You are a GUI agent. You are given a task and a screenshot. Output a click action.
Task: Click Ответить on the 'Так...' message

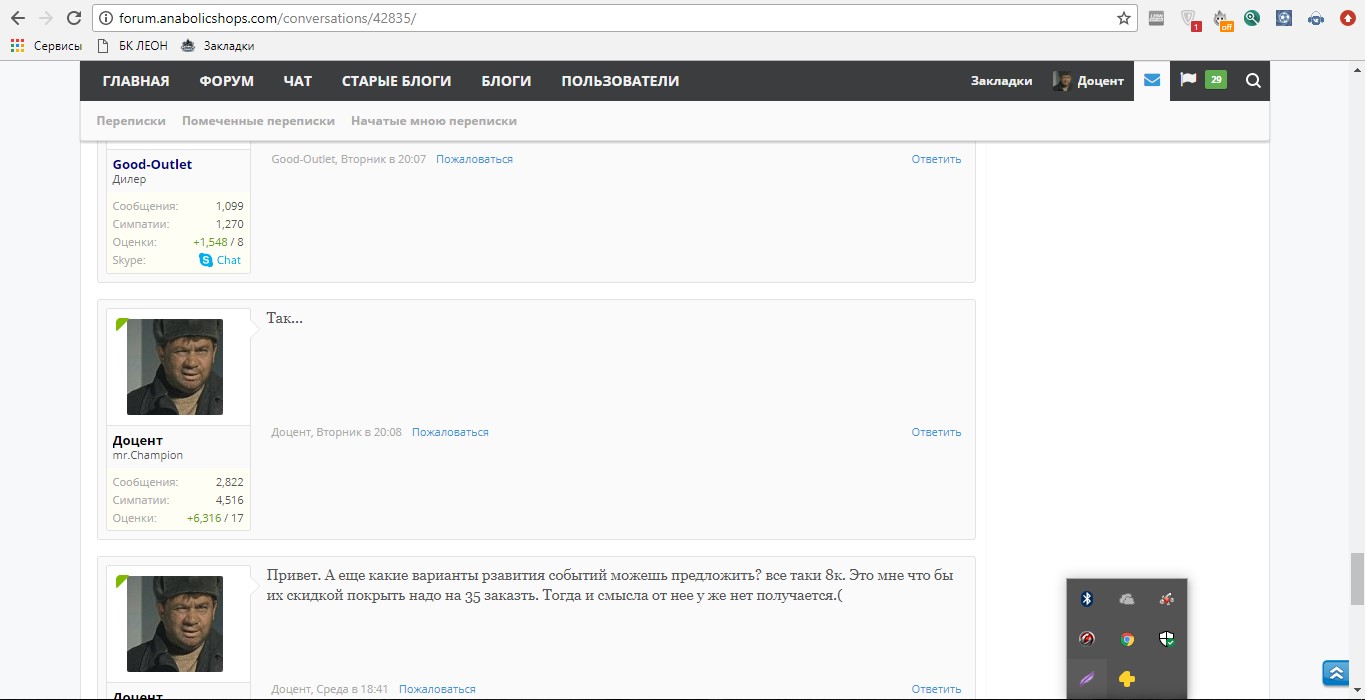pos(936,433)
